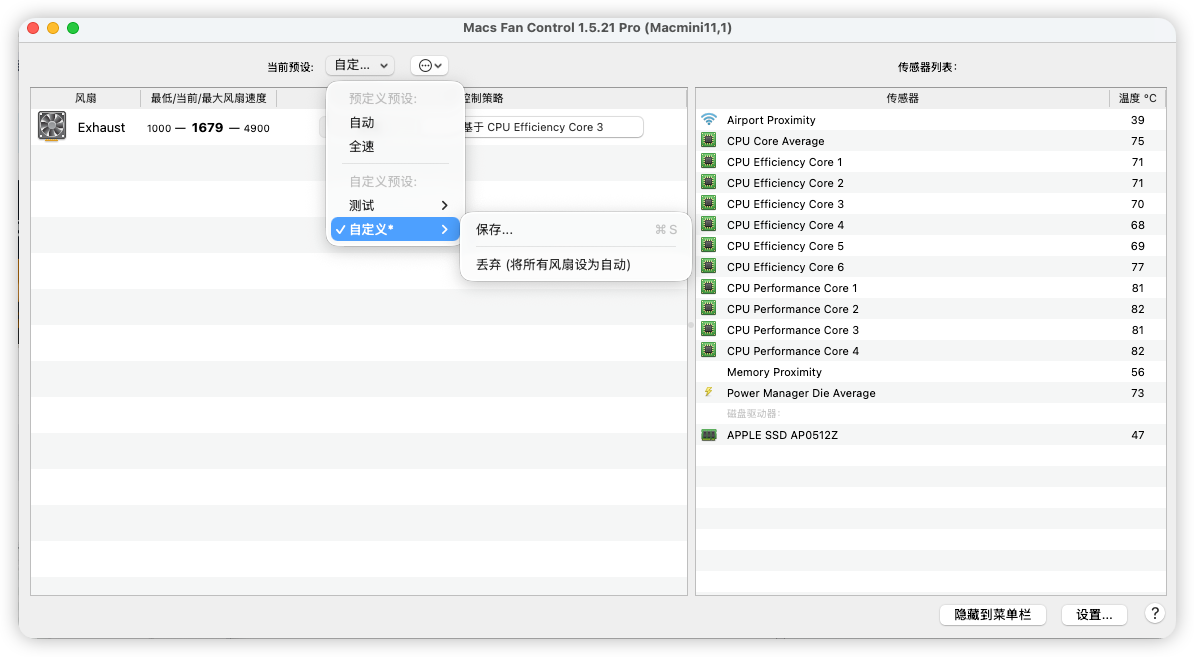This screenshot has height=657, width=1194.
Task: Select 丢弃 (将所有风扇设为自动) option
Action: [553, 265]
